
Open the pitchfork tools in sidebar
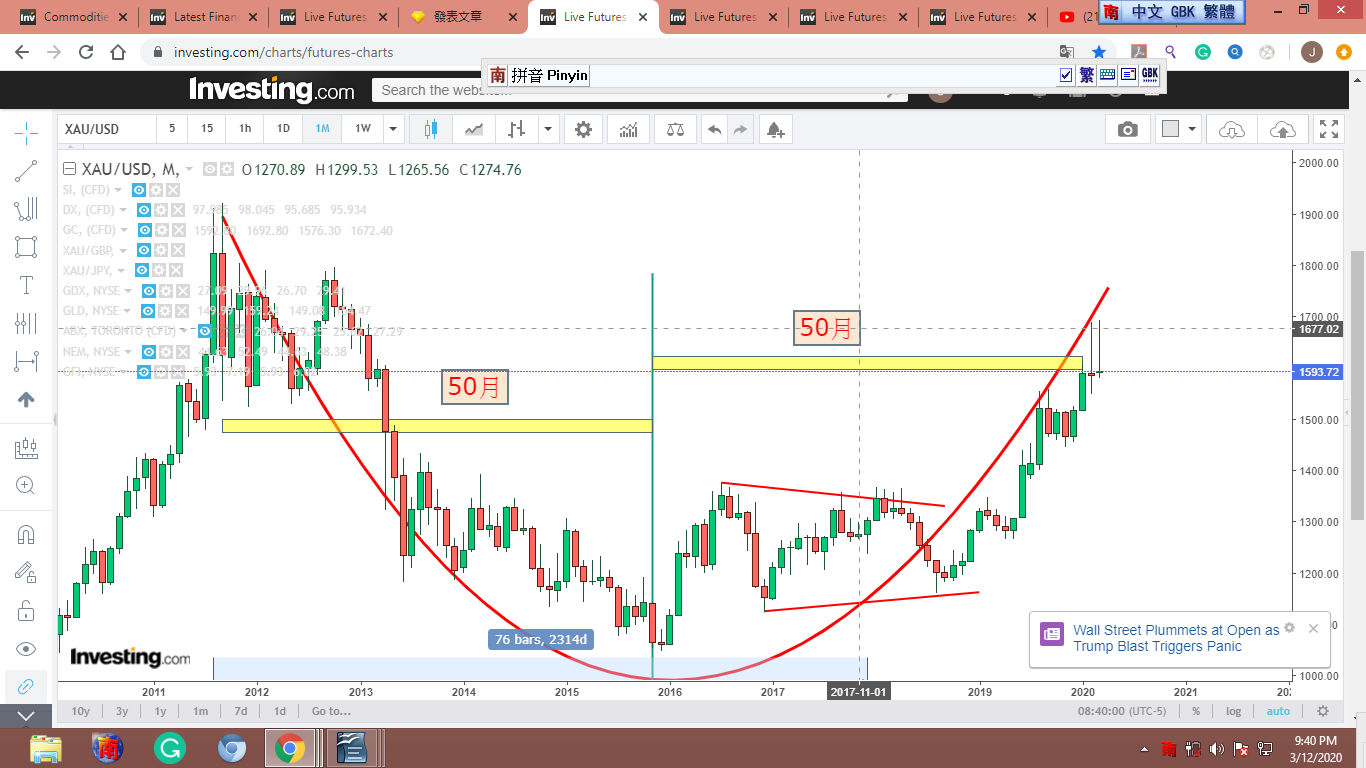point(26,209)
